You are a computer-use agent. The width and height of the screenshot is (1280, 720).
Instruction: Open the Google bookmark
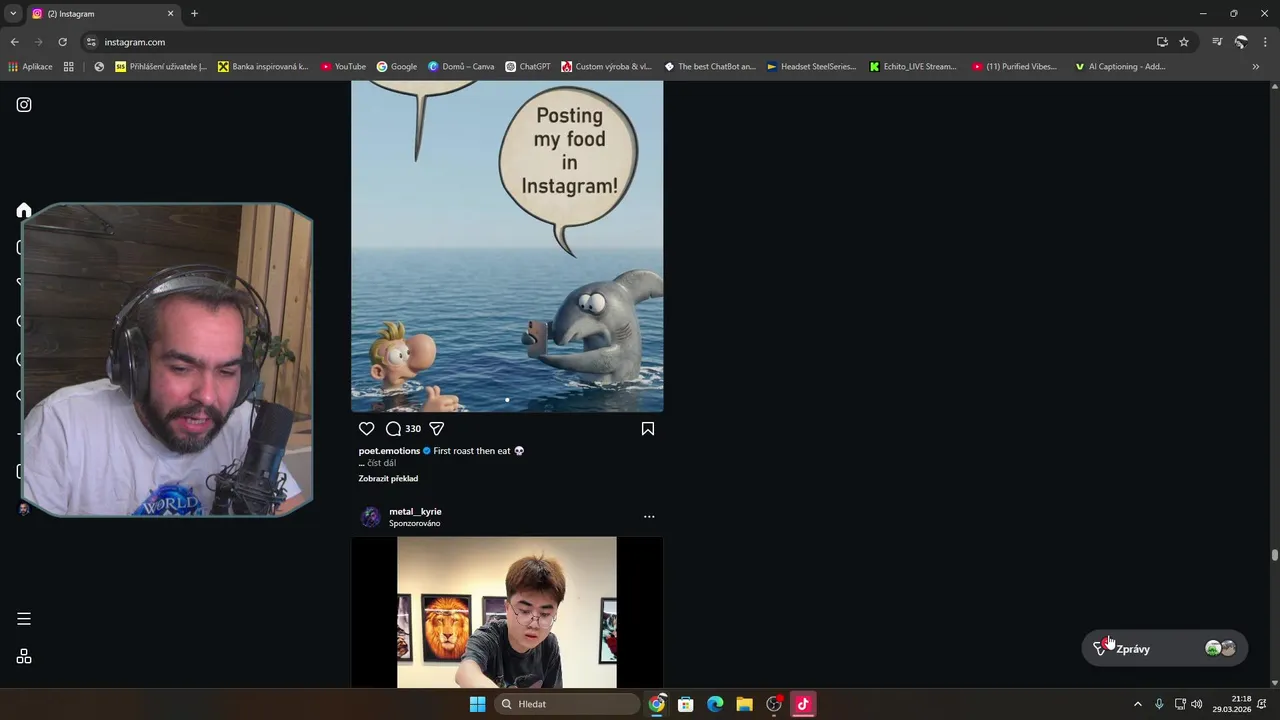coord(397,67)
